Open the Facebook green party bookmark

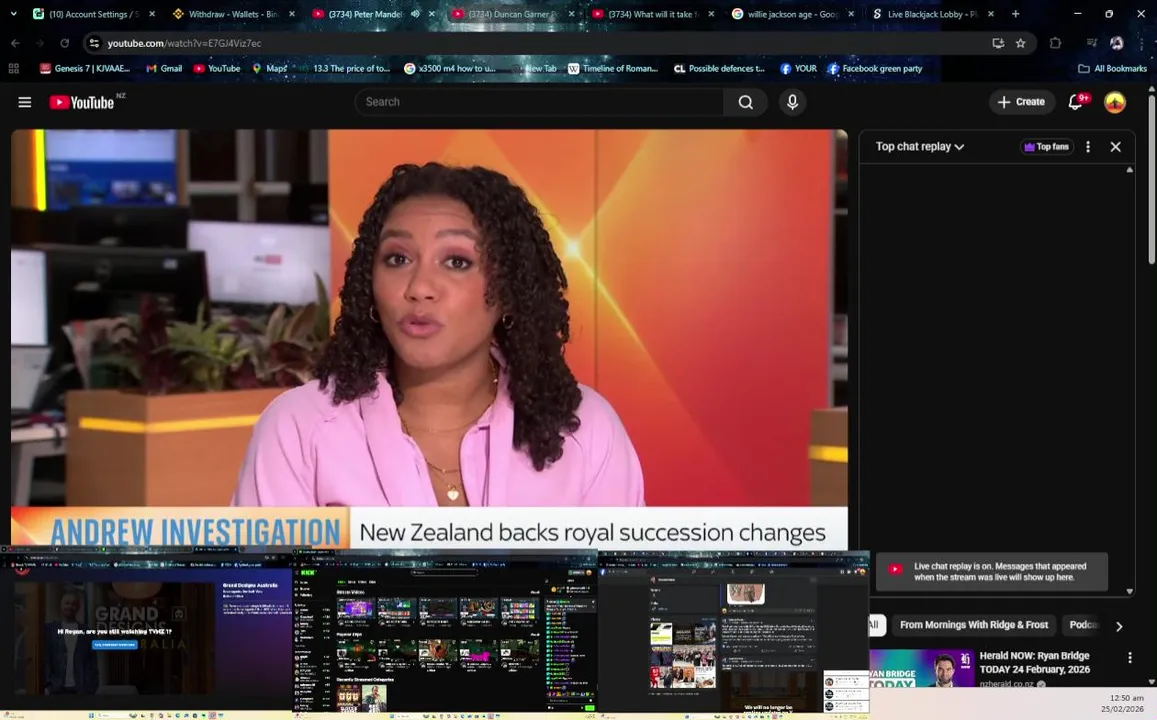875,68
